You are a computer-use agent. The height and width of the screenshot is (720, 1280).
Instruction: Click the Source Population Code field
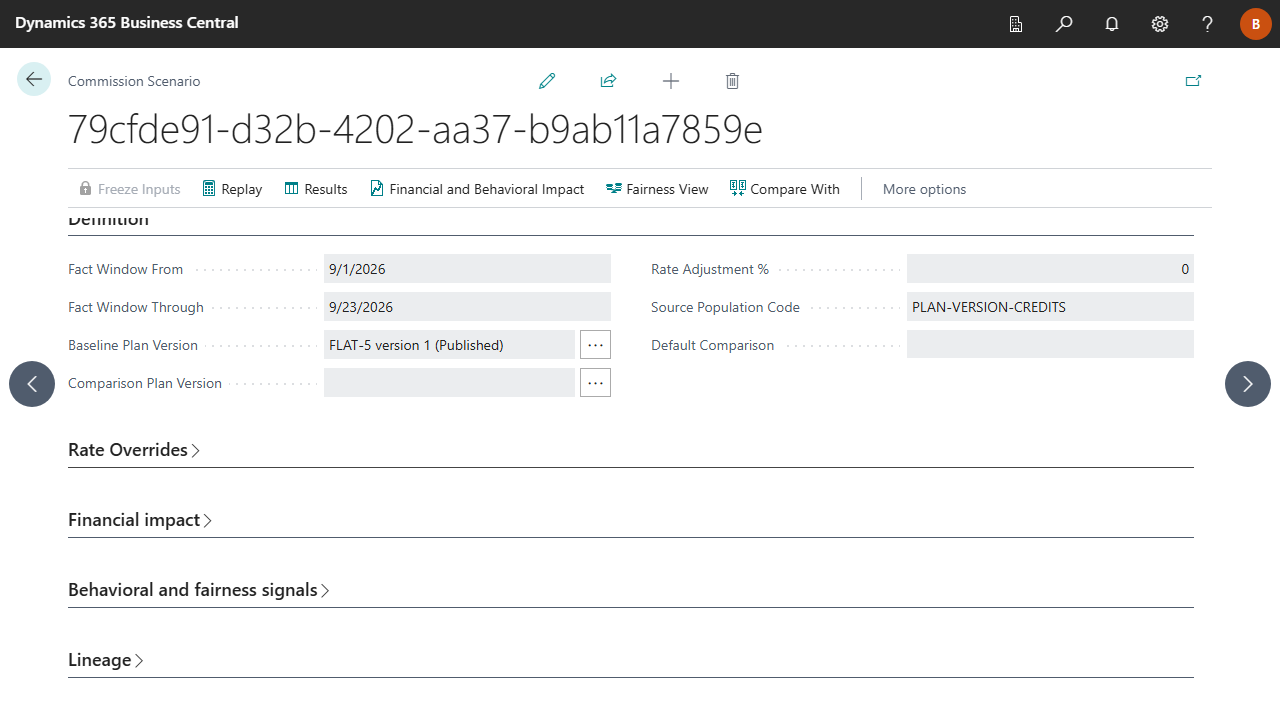(x=1050, y=307)
